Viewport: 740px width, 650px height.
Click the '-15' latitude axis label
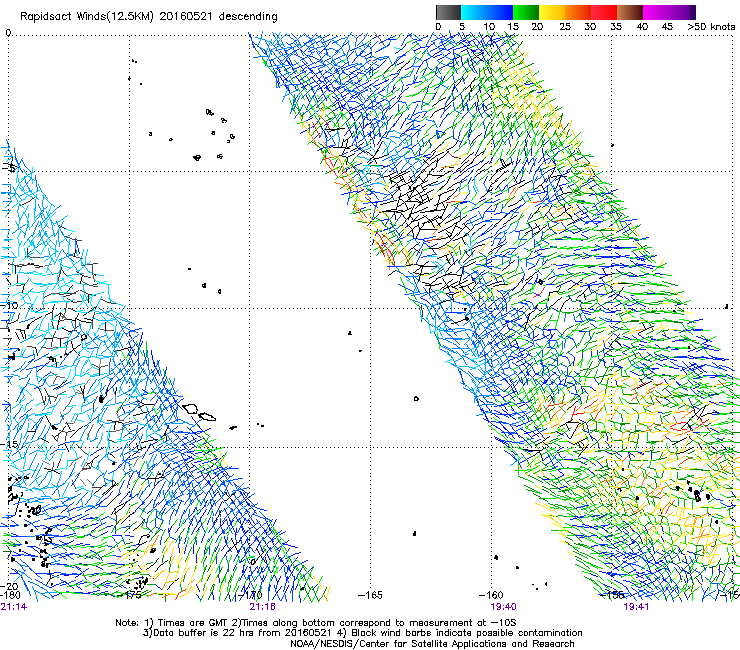click(9, 444)
